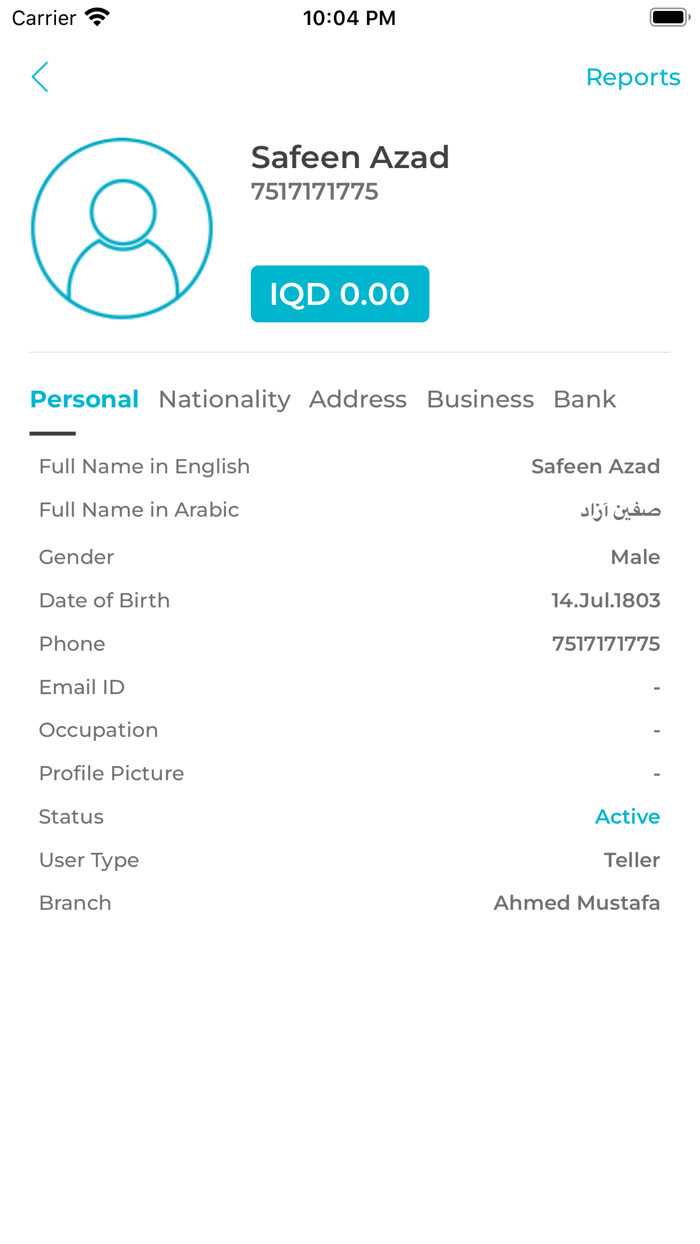Switch to the Nationality tab
Viewport: 700px width, 1244px height.
click(x=224, y=399)
